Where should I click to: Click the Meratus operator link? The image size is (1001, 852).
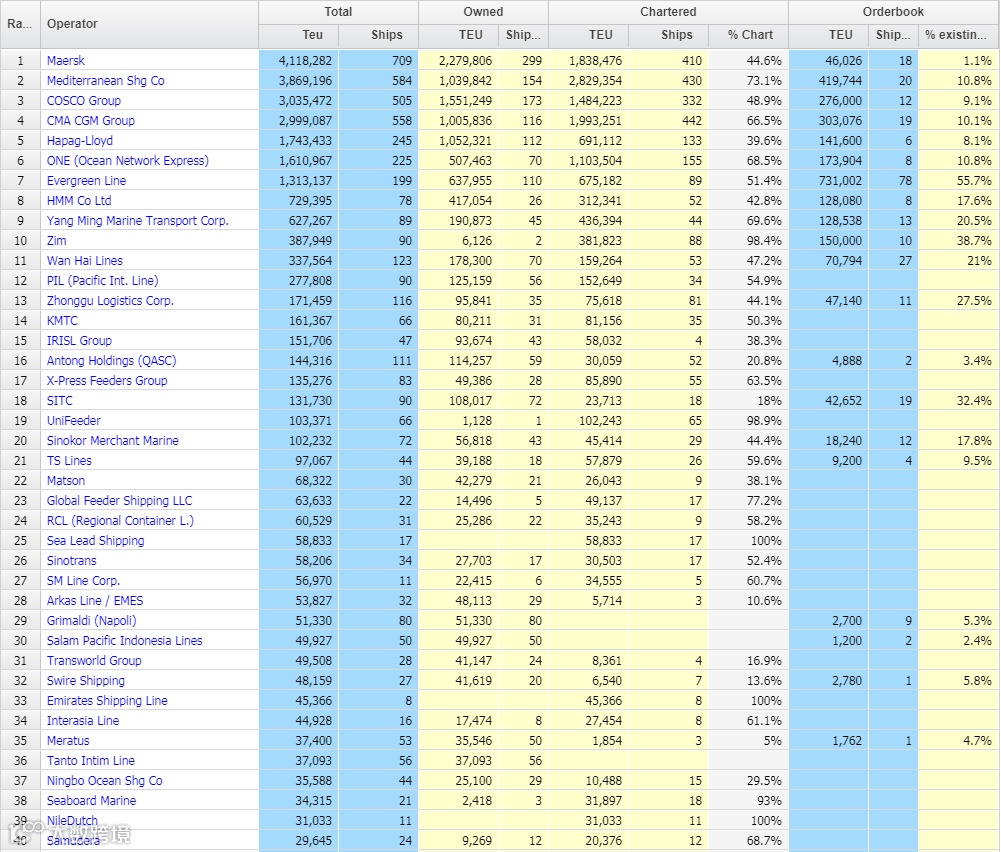pos(68,740)
